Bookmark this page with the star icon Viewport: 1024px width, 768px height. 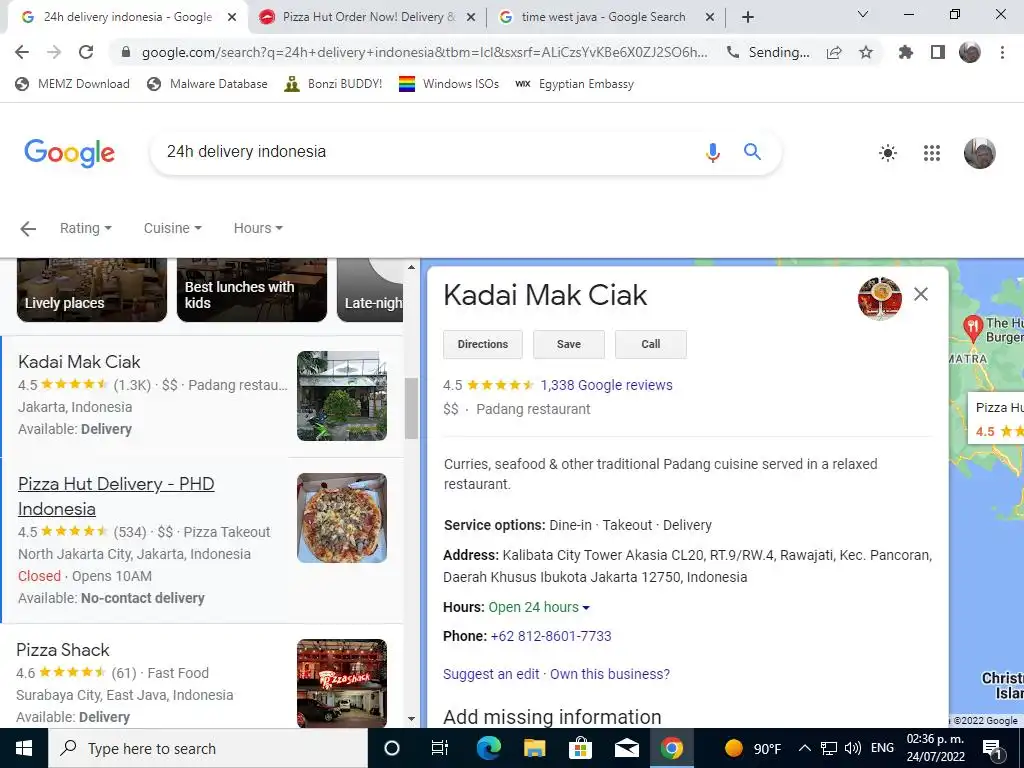(x=866, y=52)
